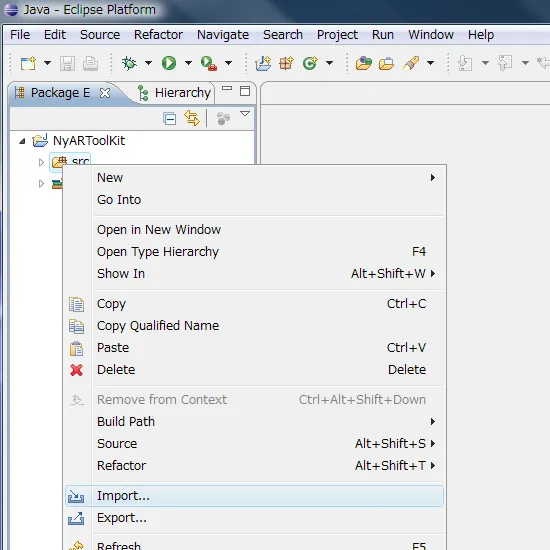This screenshot has height=550, width=550.
Task: Click the New Java Project icon
Action: (x=263, y=63)
